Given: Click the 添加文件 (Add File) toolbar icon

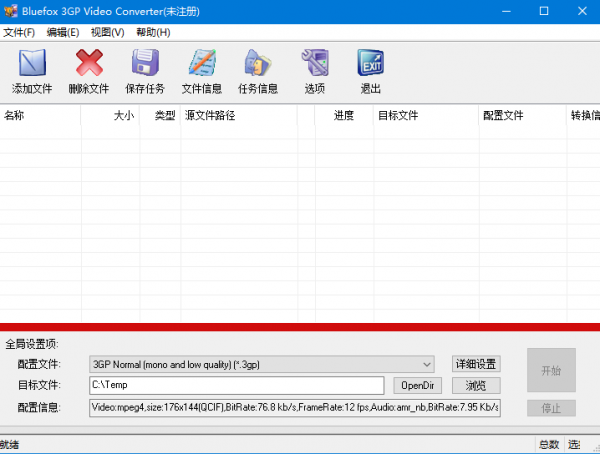Looking at the screenshot, I should pyautogui.click(x=32, y=62).
